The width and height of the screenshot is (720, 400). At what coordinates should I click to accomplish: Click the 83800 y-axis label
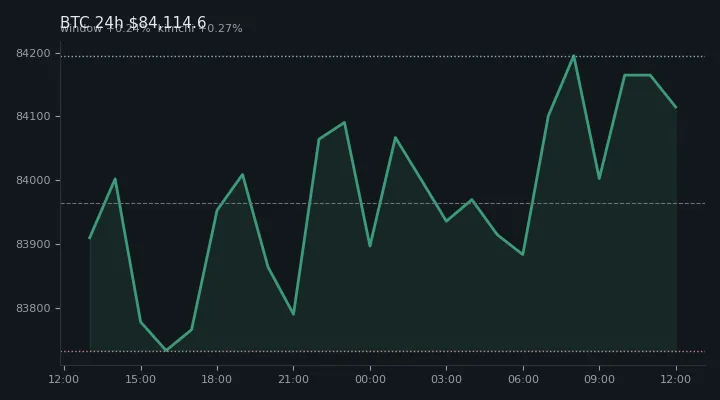point(33,308)
